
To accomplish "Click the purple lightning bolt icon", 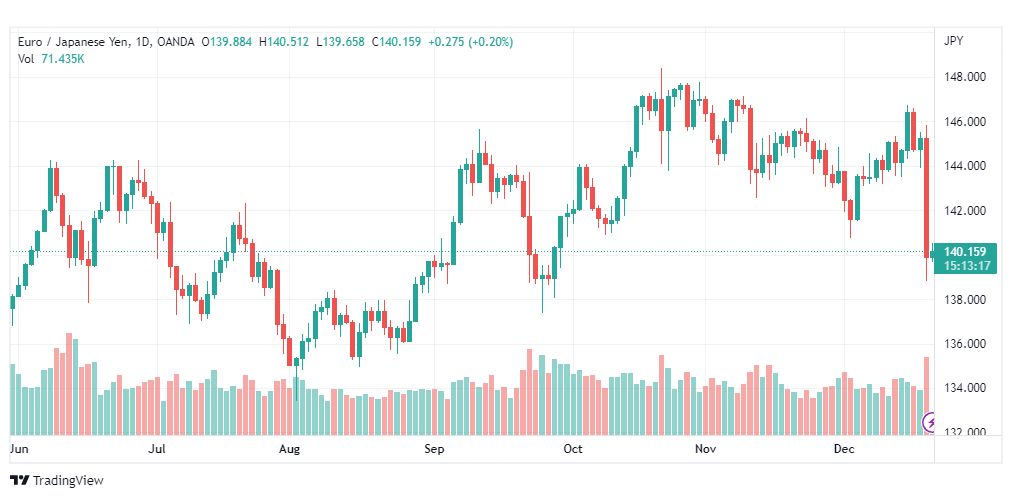I will click(x=929, y=423).
